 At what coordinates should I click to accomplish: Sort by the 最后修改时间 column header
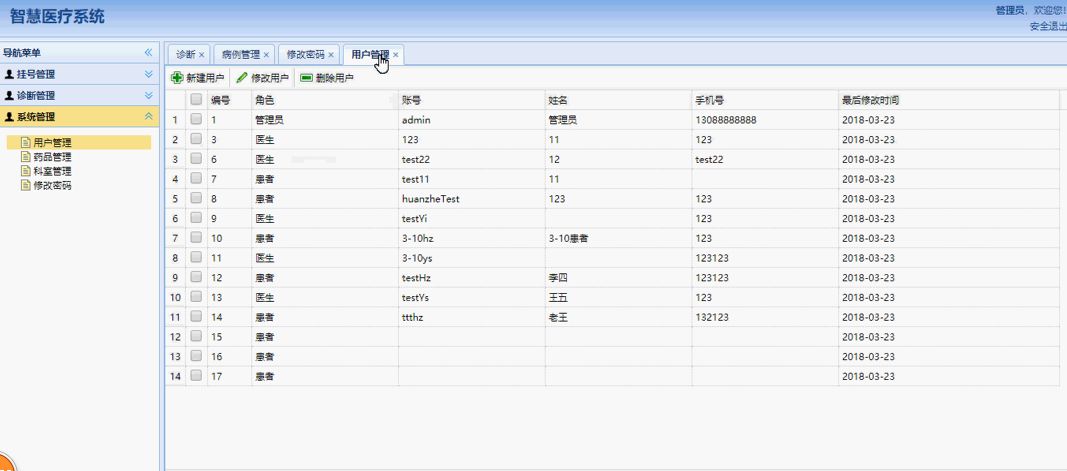[x=949, y=100]
